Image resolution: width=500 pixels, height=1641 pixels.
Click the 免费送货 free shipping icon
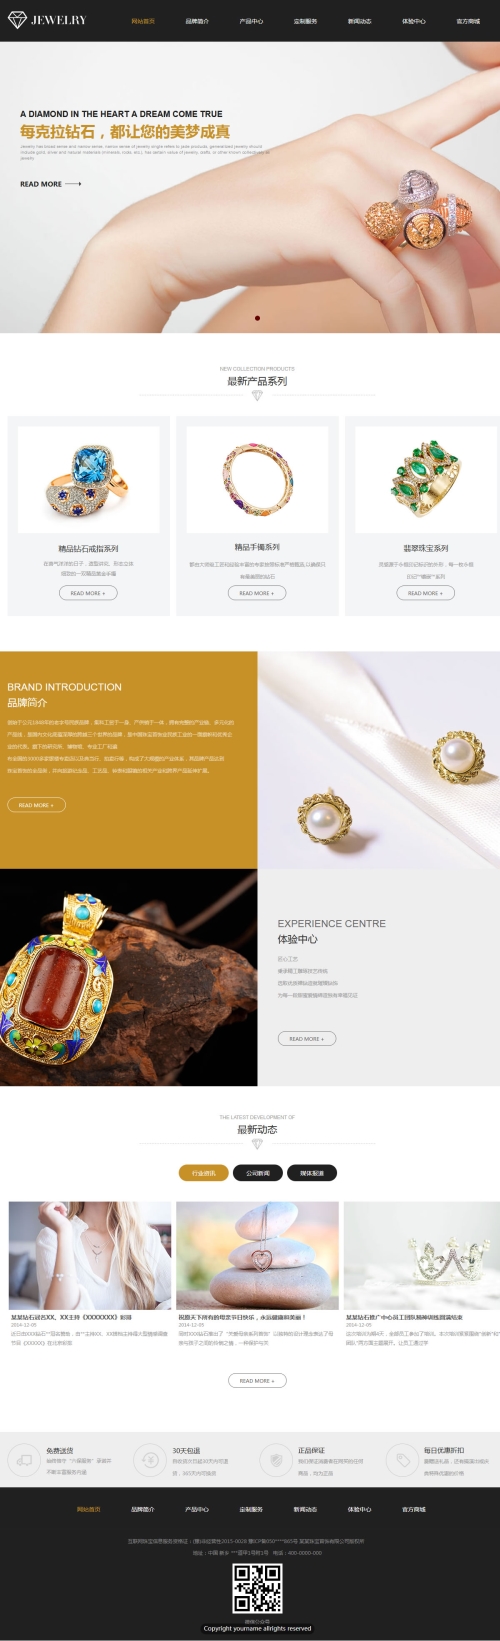click(x=23, y=1460)
